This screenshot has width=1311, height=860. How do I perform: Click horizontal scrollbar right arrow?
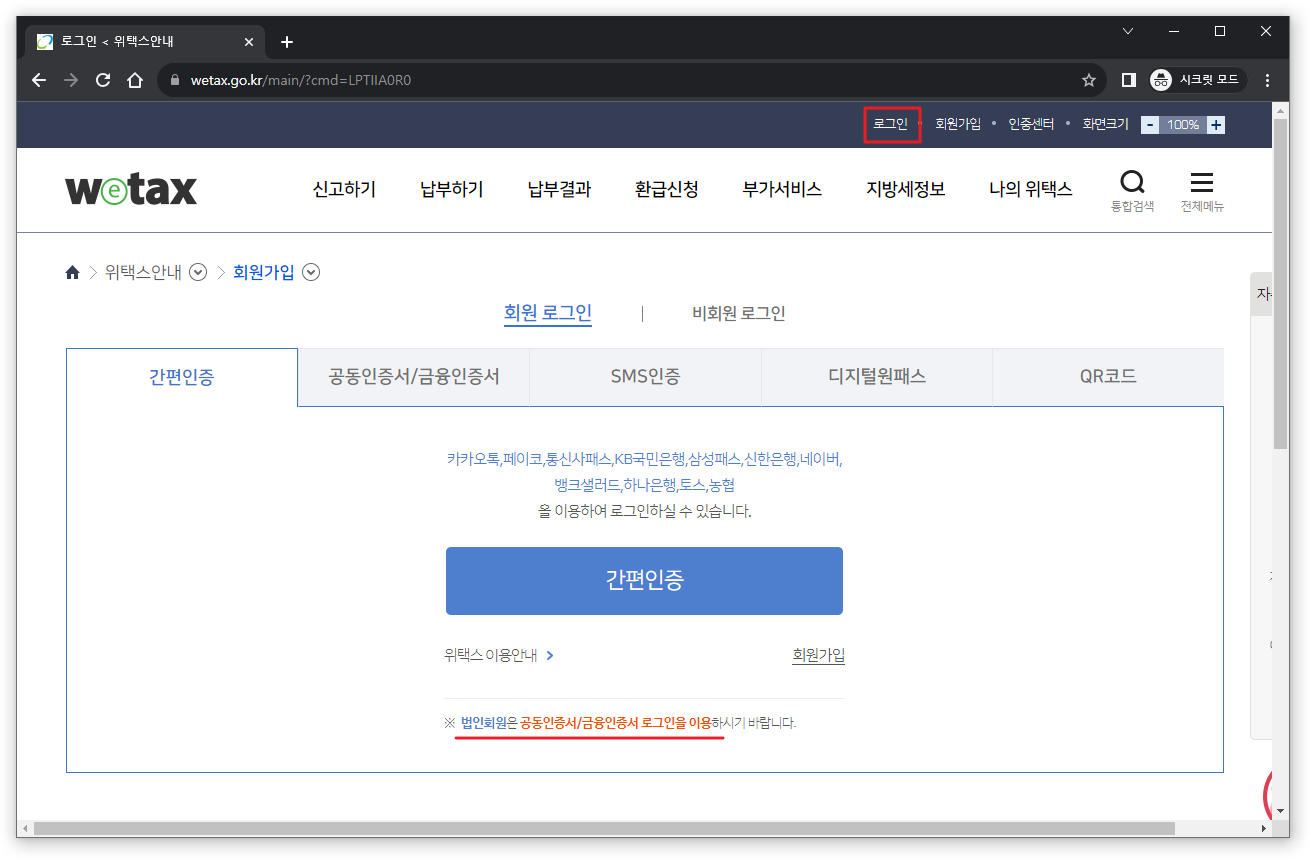coord(1264,829)
